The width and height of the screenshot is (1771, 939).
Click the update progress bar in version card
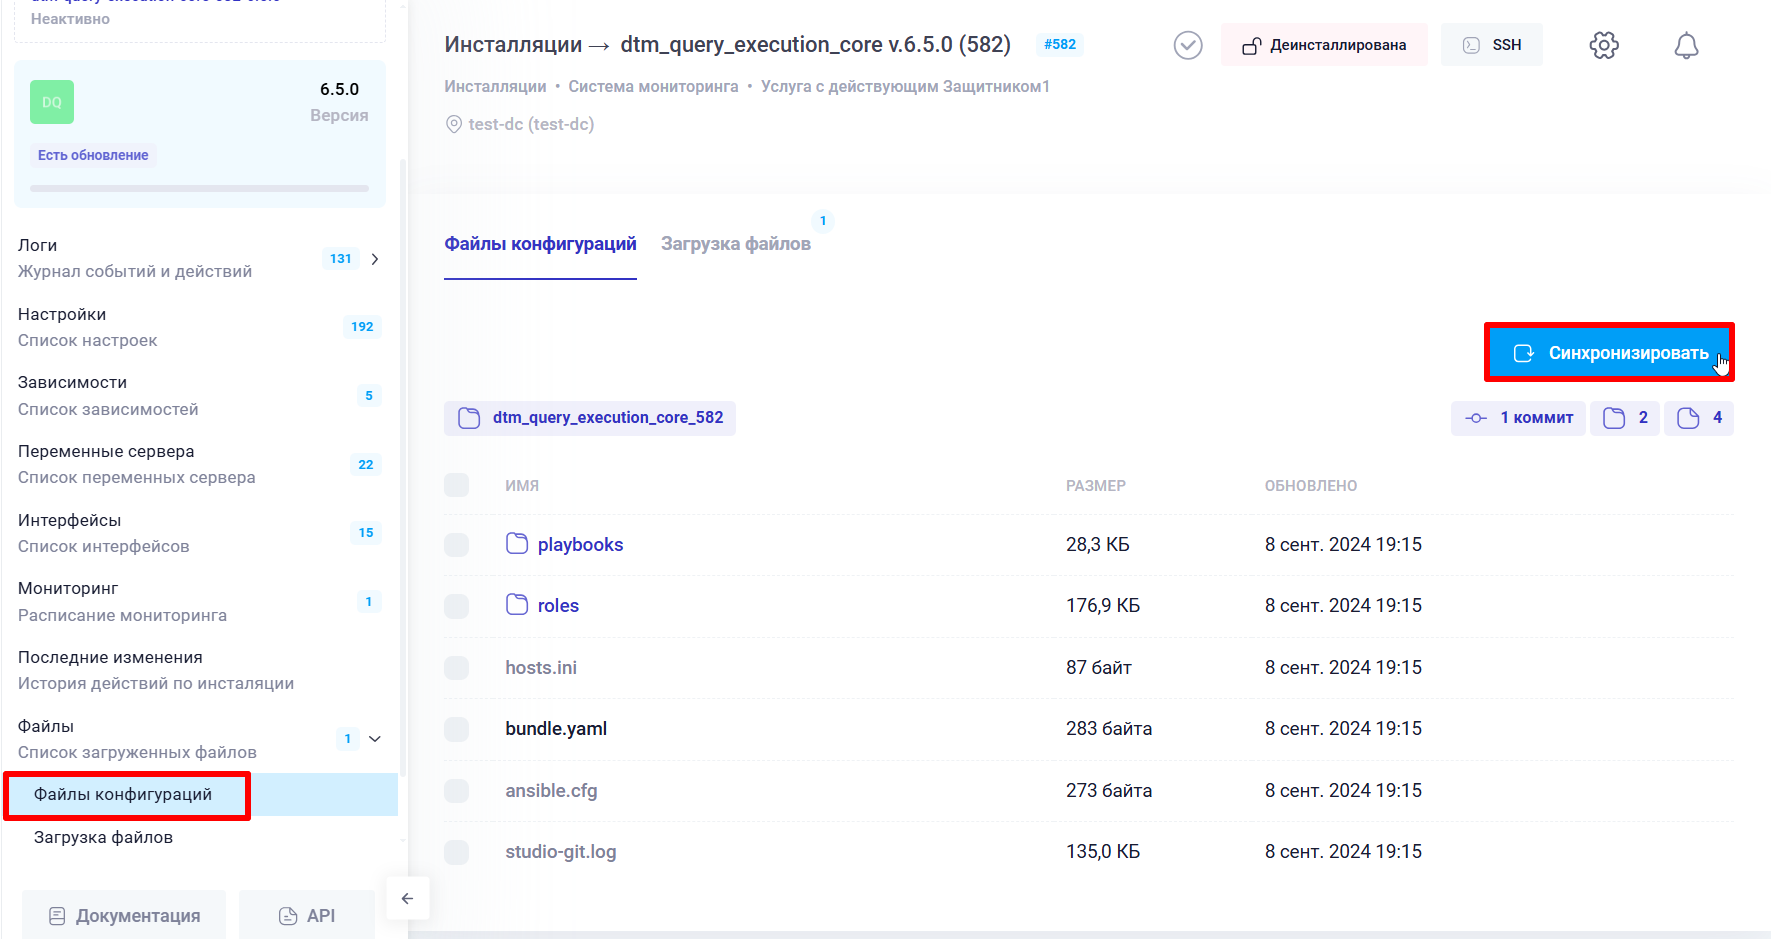point(199,188)
